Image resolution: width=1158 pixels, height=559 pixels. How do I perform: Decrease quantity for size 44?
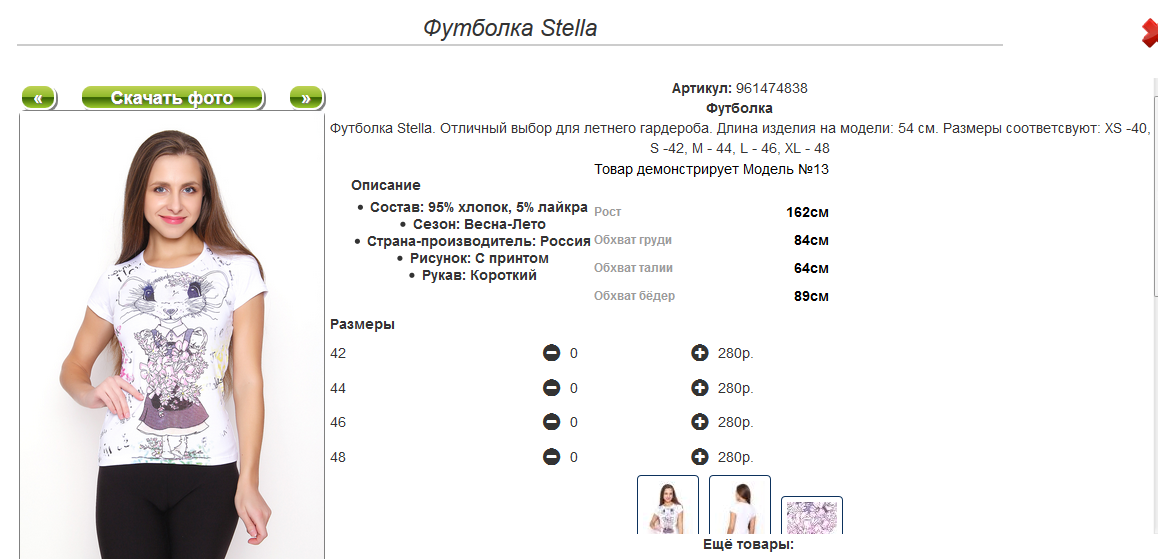pyautogui.click(x=551, y=388)
